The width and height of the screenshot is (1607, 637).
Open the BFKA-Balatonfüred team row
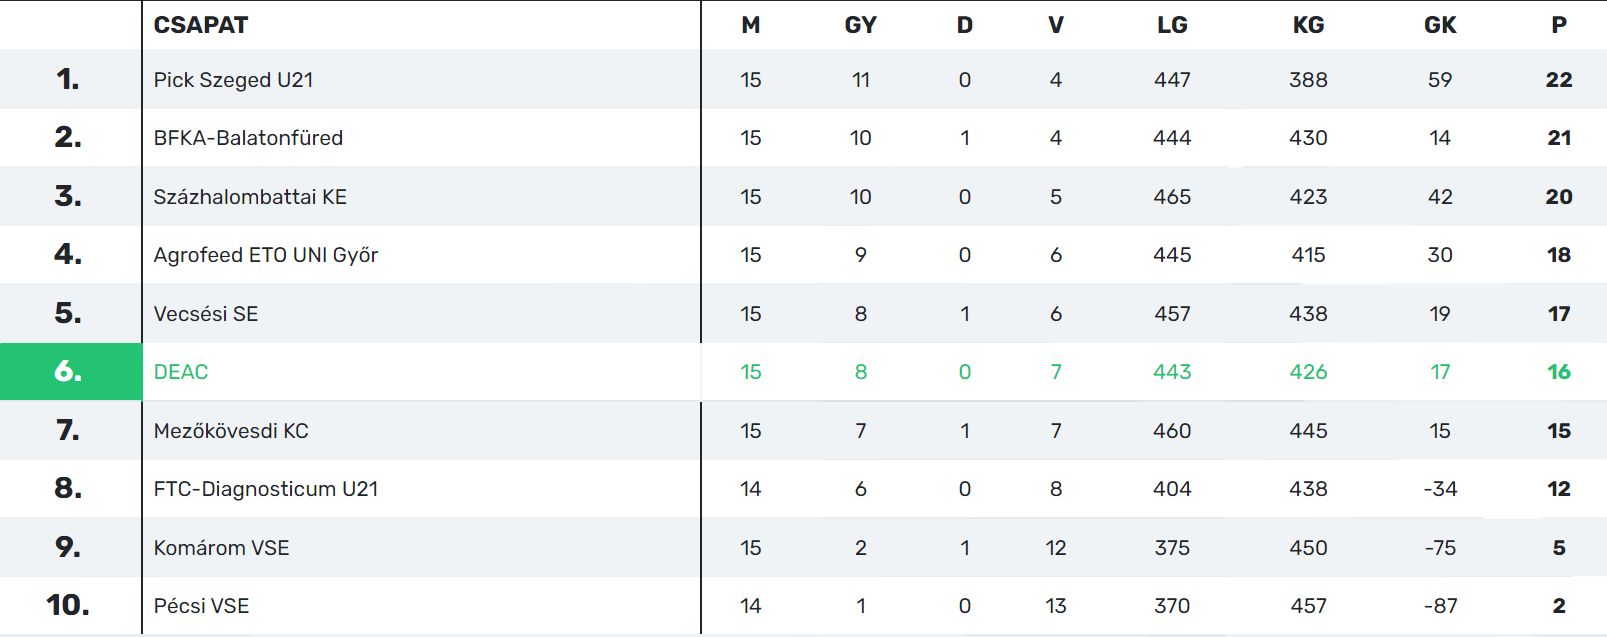(x=248, y=138)
